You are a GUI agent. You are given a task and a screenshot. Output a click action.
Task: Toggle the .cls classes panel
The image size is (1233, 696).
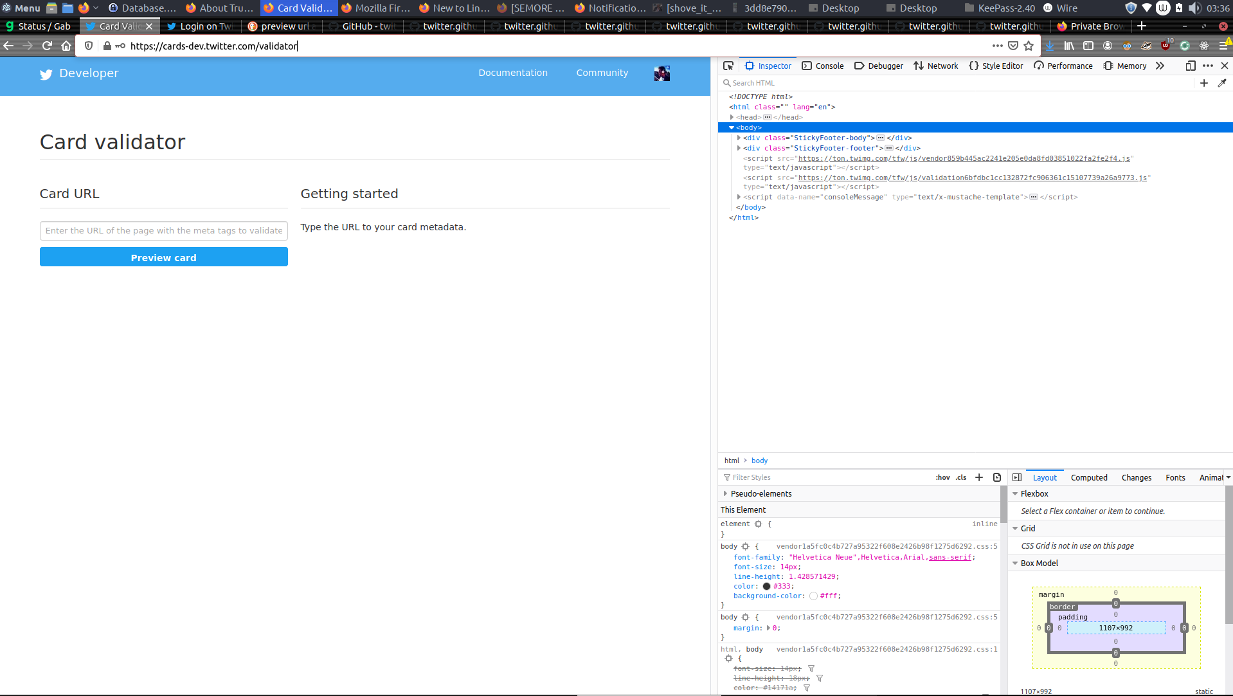click(961, 478)
